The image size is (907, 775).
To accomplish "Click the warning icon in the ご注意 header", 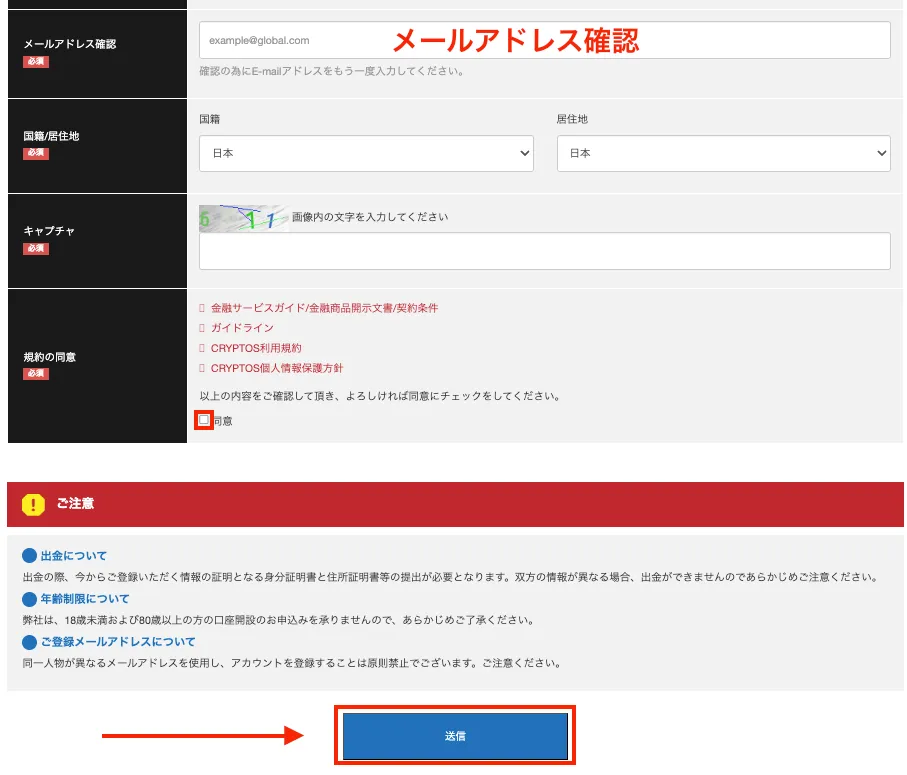I will point(33,504).
